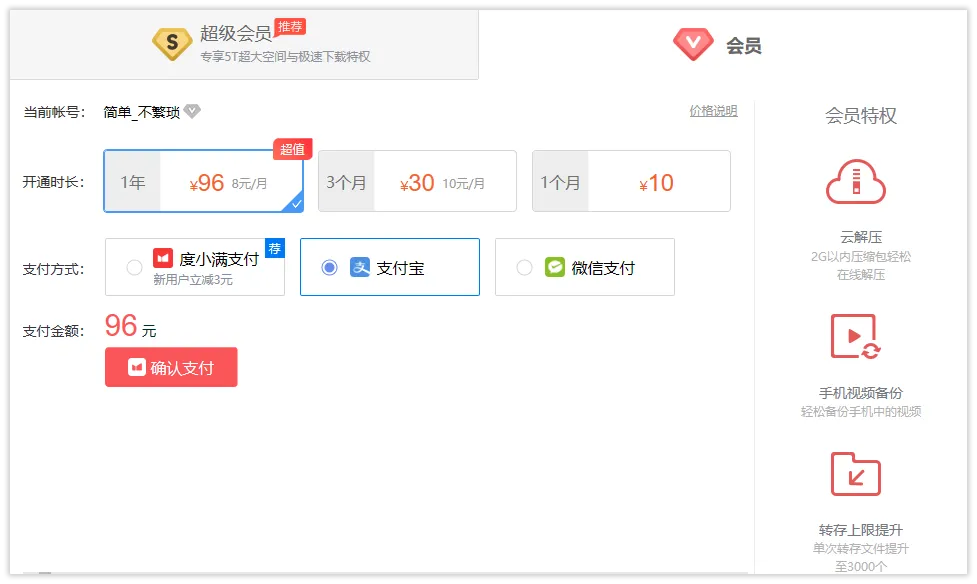Click the 确认支付 confirm payment button
Viewport: 977px width, 584px height.
pyautogui.click(x=171, y=367)
